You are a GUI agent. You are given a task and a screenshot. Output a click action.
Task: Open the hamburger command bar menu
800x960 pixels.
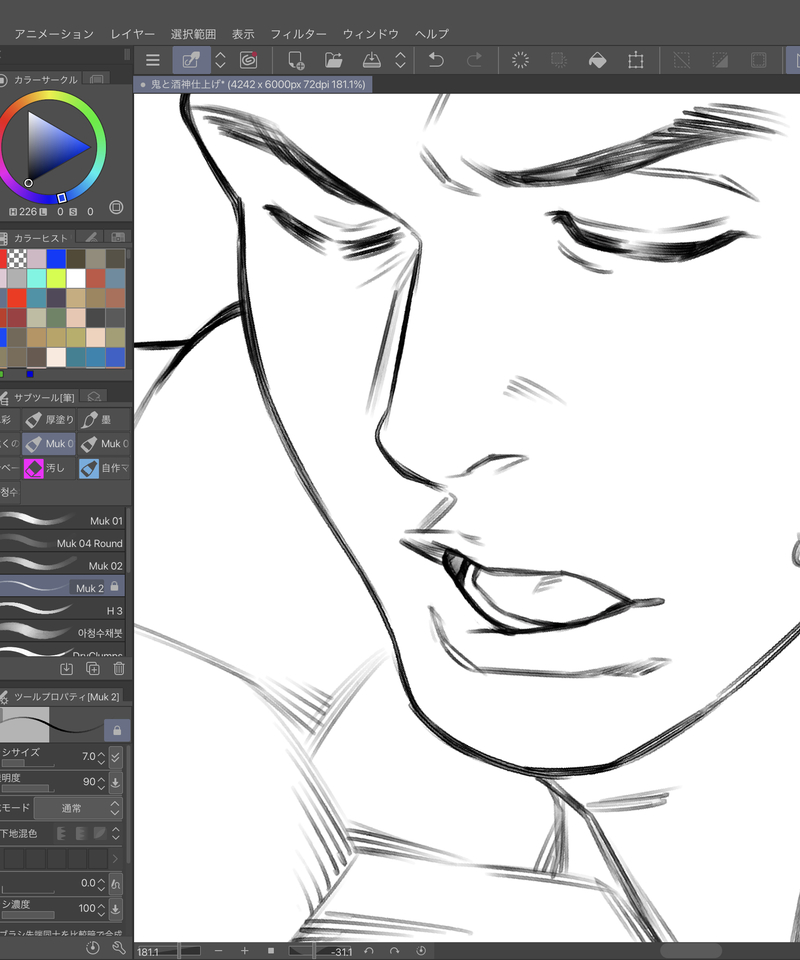153,60
